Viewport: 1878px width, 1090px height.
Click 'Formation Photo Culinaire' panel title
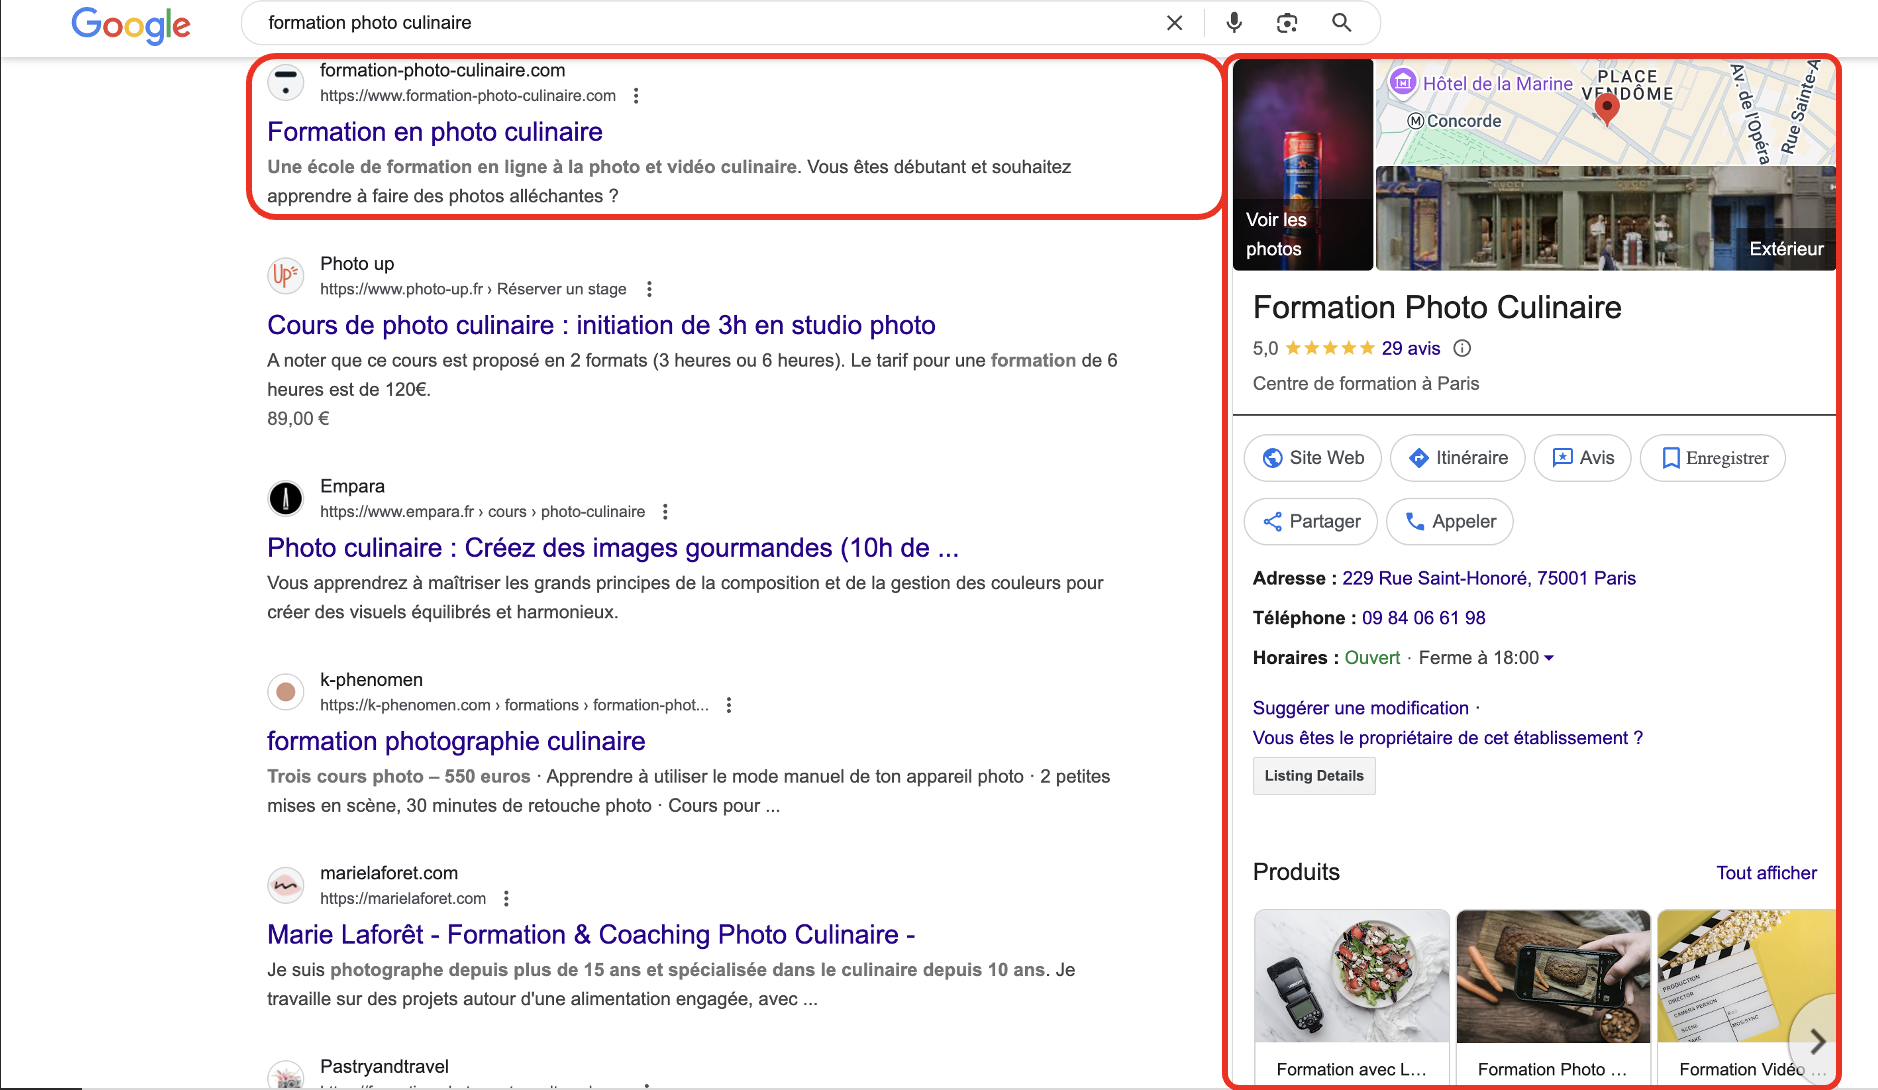[1437, 308]
